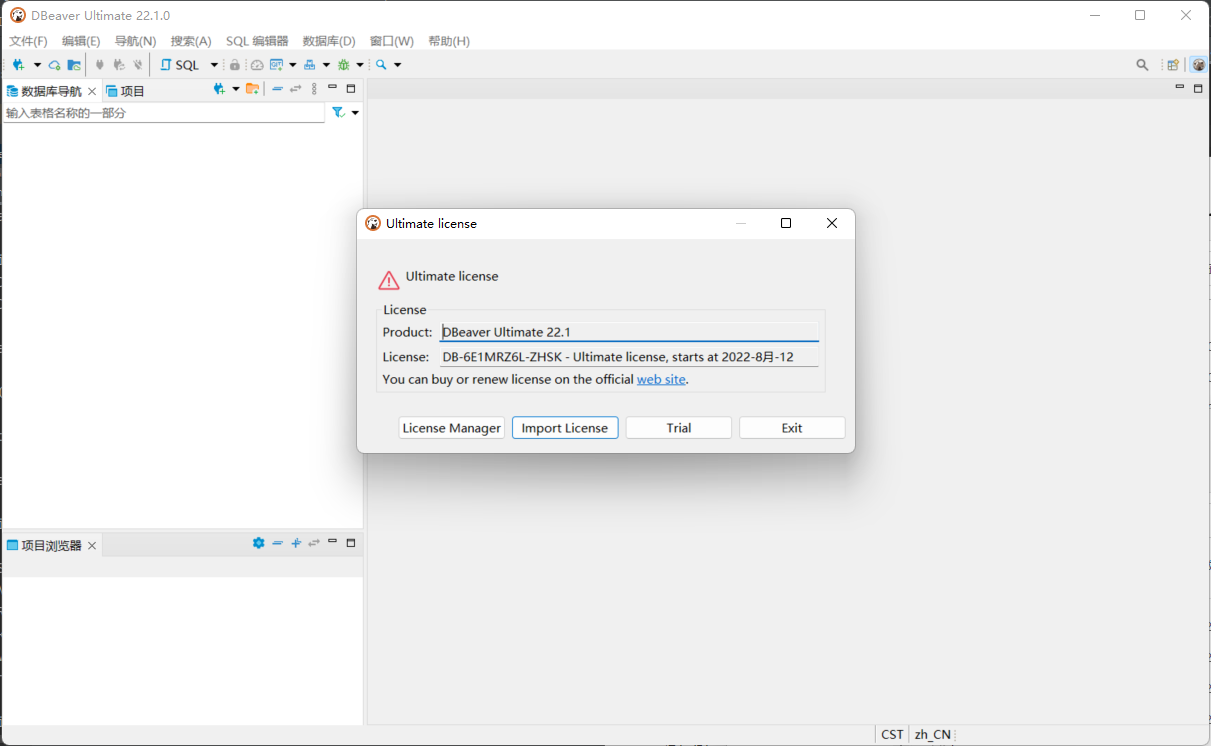Click the New Database Connection plug icon in main toolbar
The width and height of the screenshot is (1211, 746).
pyautogui.click(x=18, y=65)
